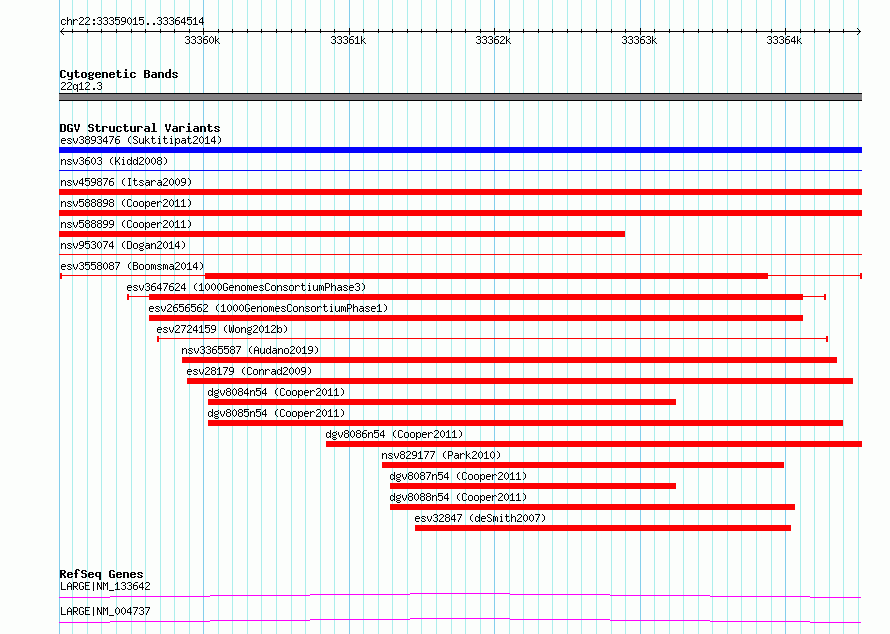The width and height of the screenshot is (890, 634).
Task: Select the dgv8084n54 (Cooper2011) label
Action: tap(276, 392)
